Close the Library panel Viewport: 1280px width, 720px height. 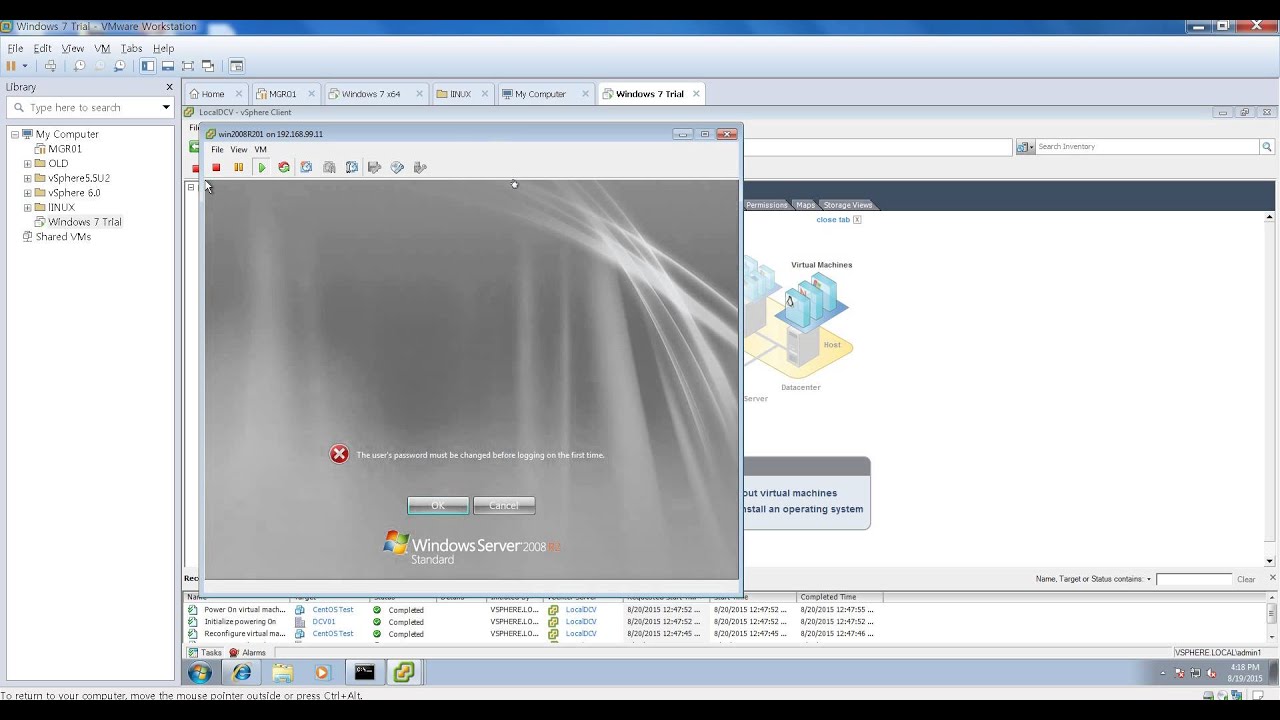click(x=169, y=87)
